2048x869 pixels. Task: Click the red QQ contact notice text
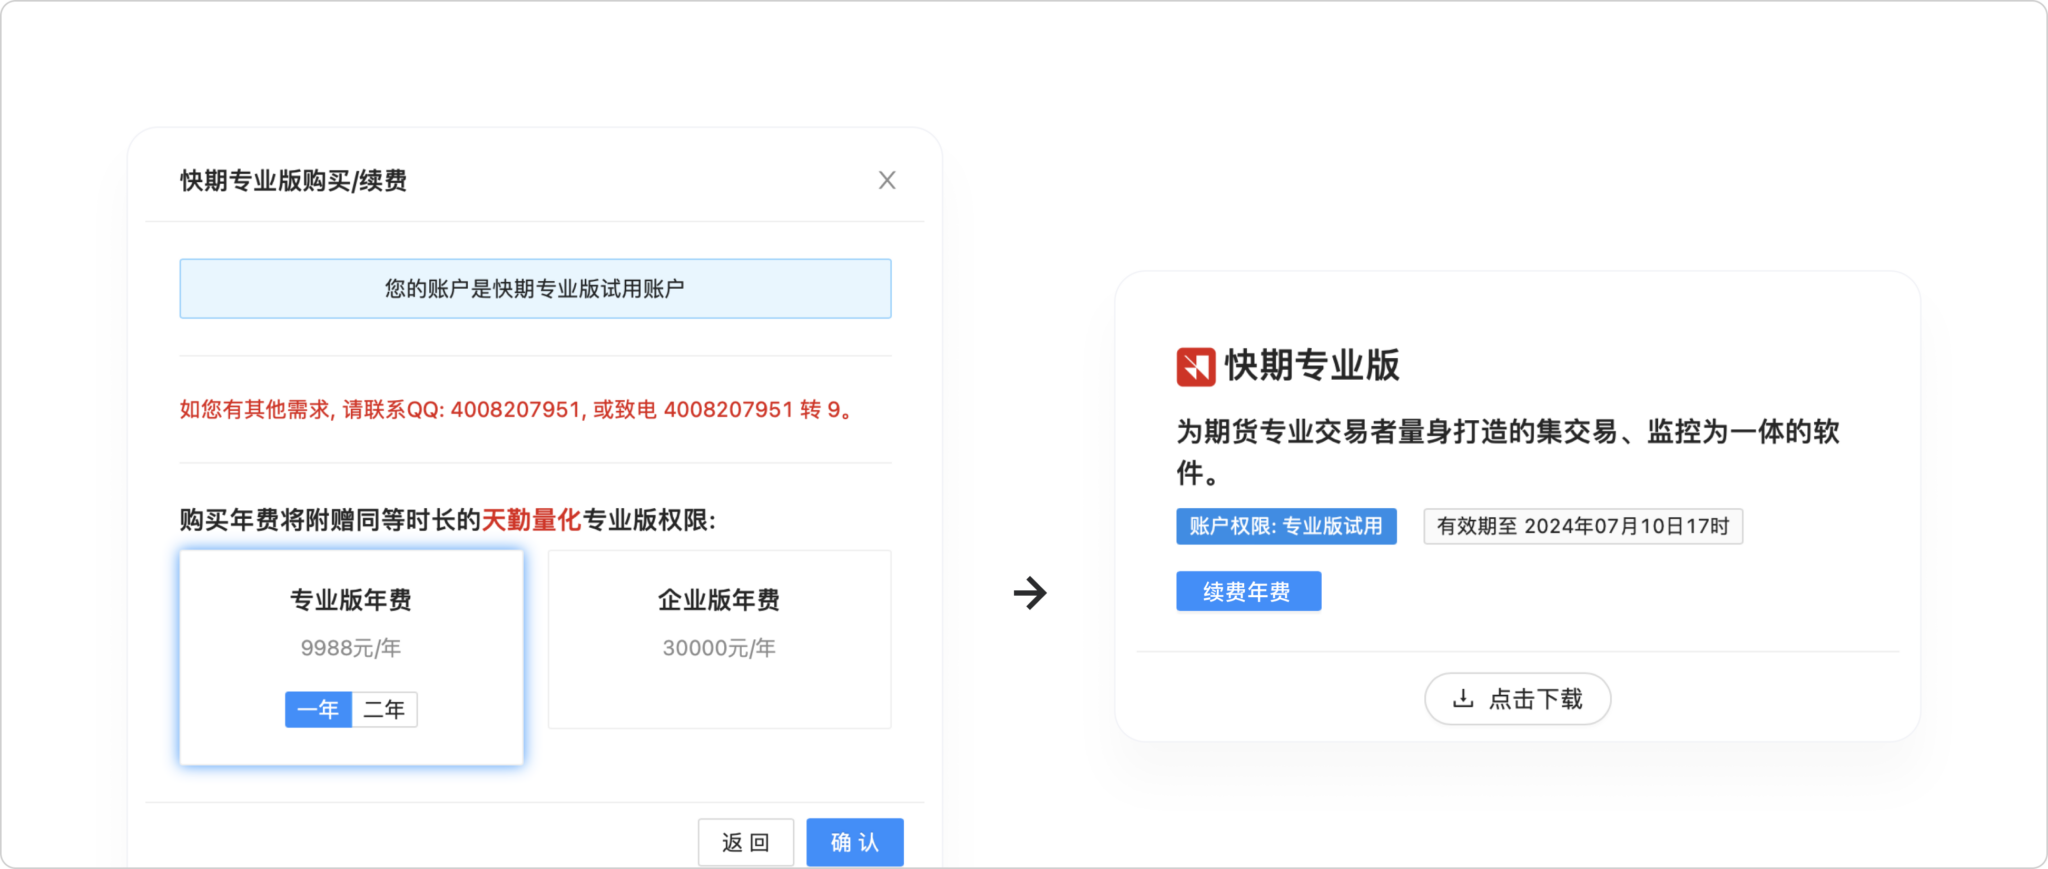[x=519, y=409]
